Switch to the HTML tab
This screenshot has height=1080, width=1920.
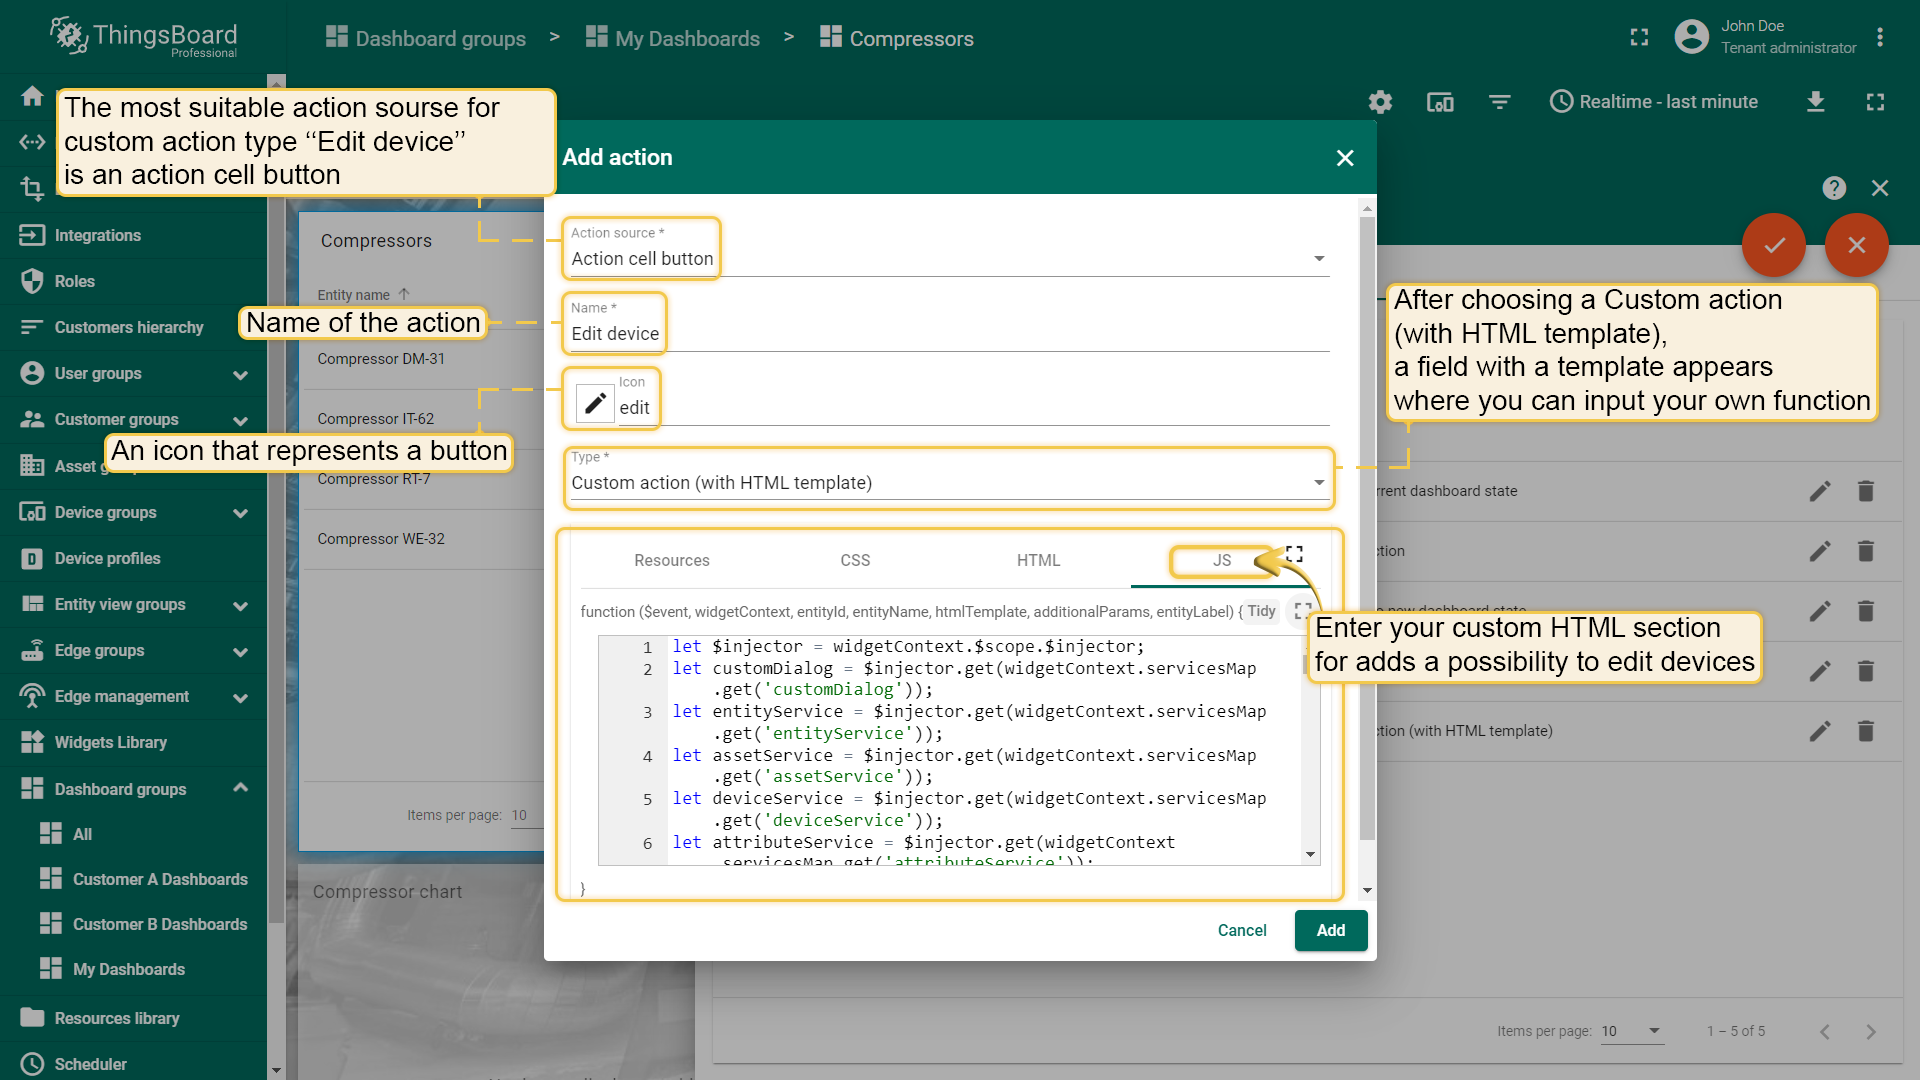click(1038, 560)
